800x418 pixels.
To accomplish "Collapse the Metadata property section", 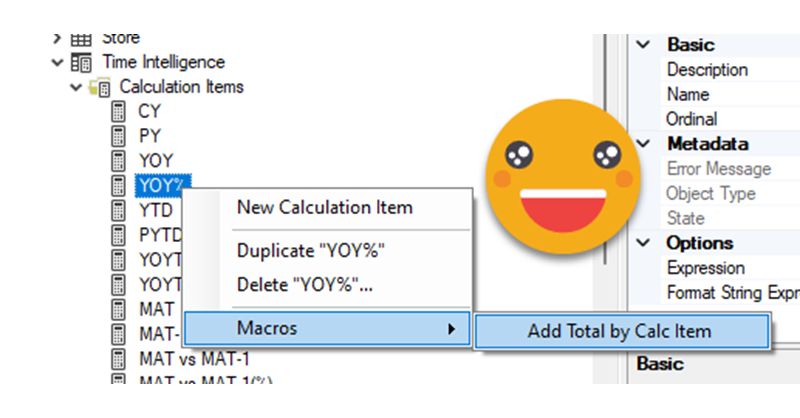I will 645,144.
